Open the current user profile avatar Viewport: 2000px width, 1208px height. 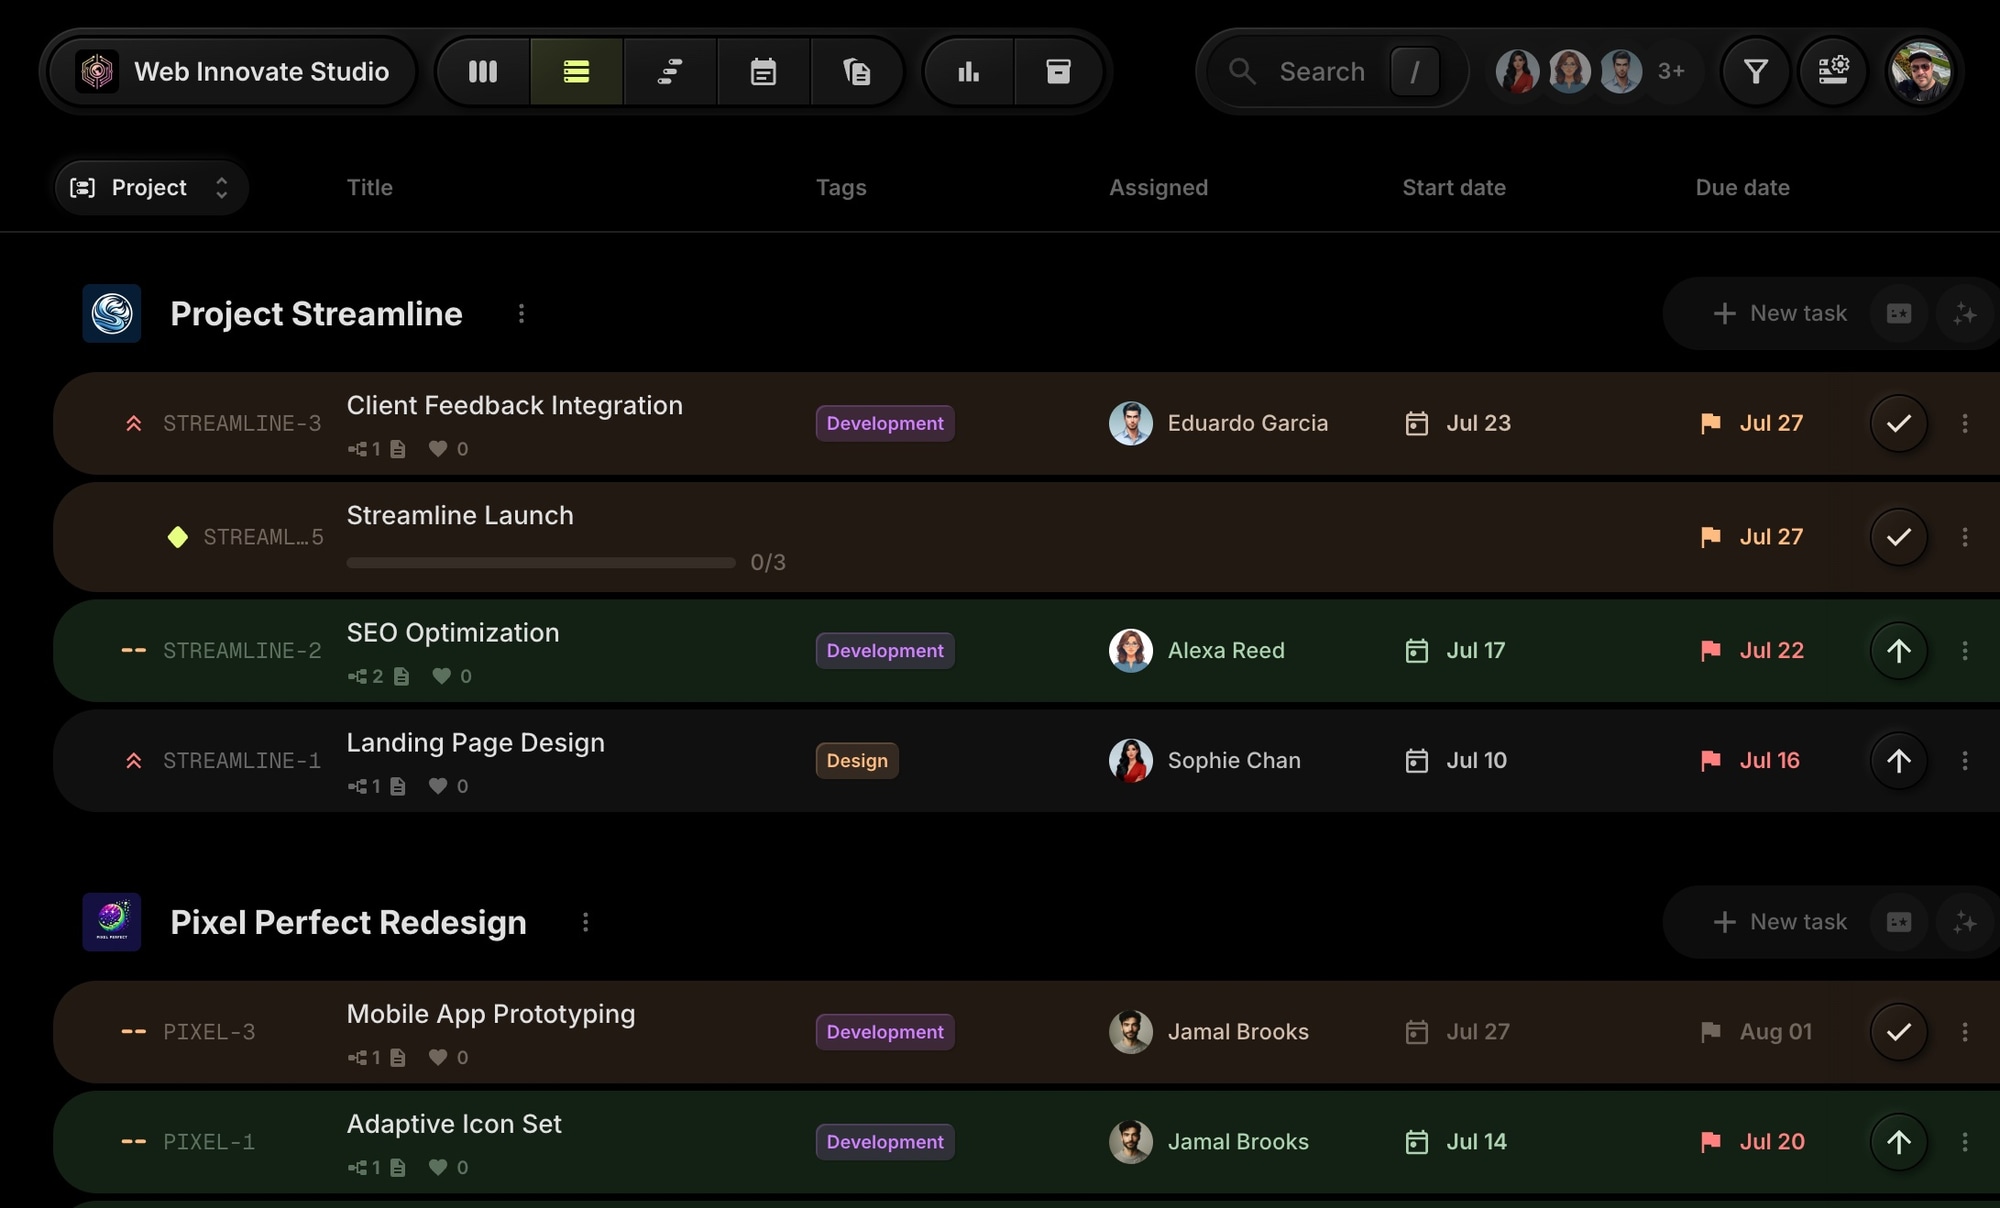[1920, 71]
